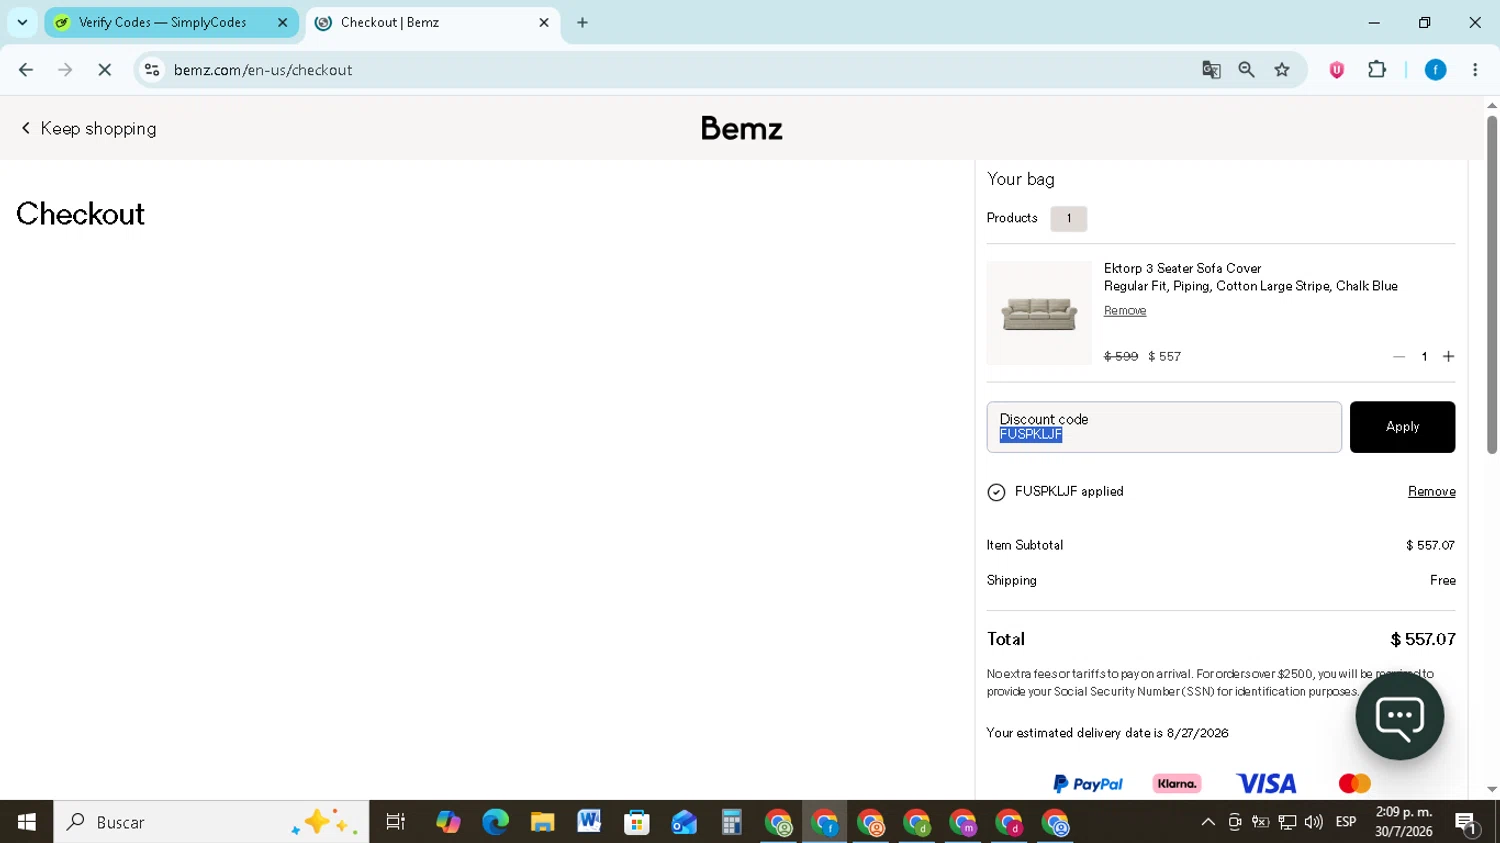Click the struck-through price $ 599
The height and width of the screenshot is (843, 1500).
(1121, 357)
